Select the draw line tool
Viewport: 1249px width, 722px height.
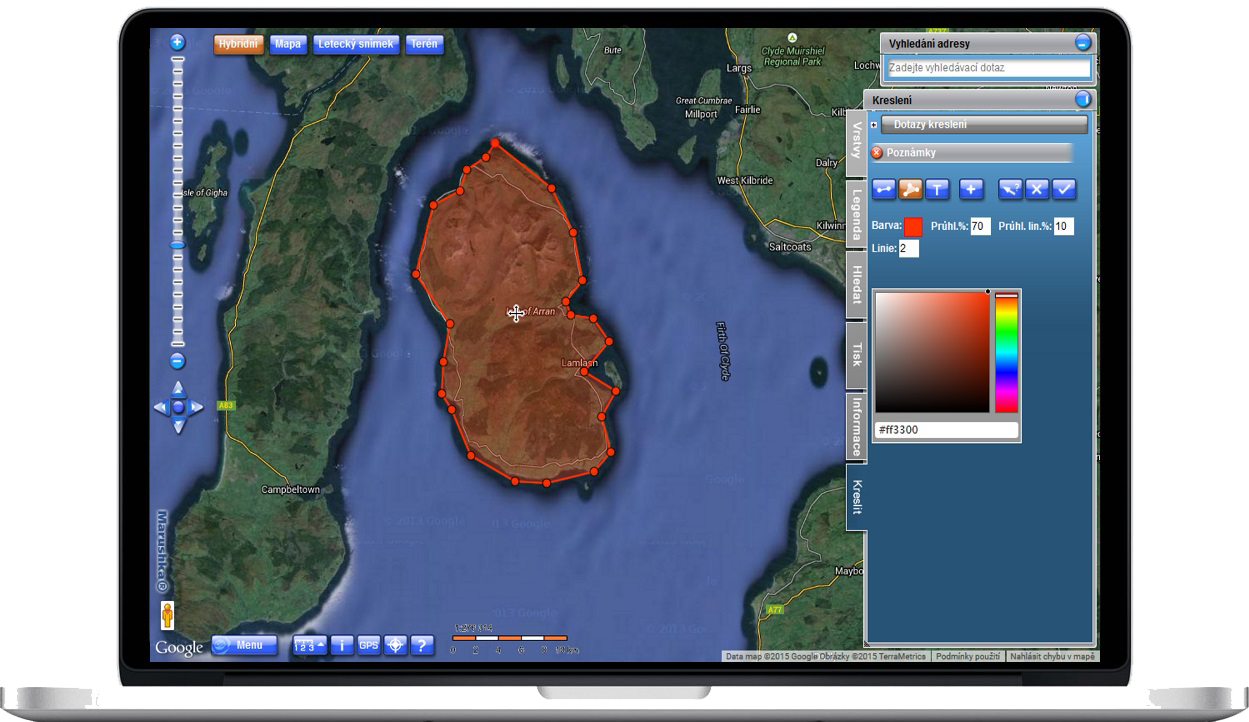884,189
